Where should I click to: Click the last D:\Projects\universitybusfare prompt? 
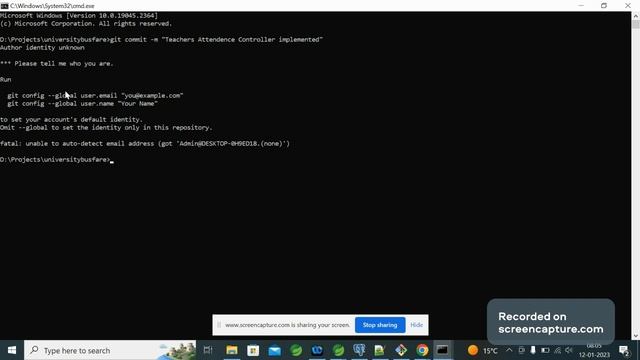[x=55, y=160]
